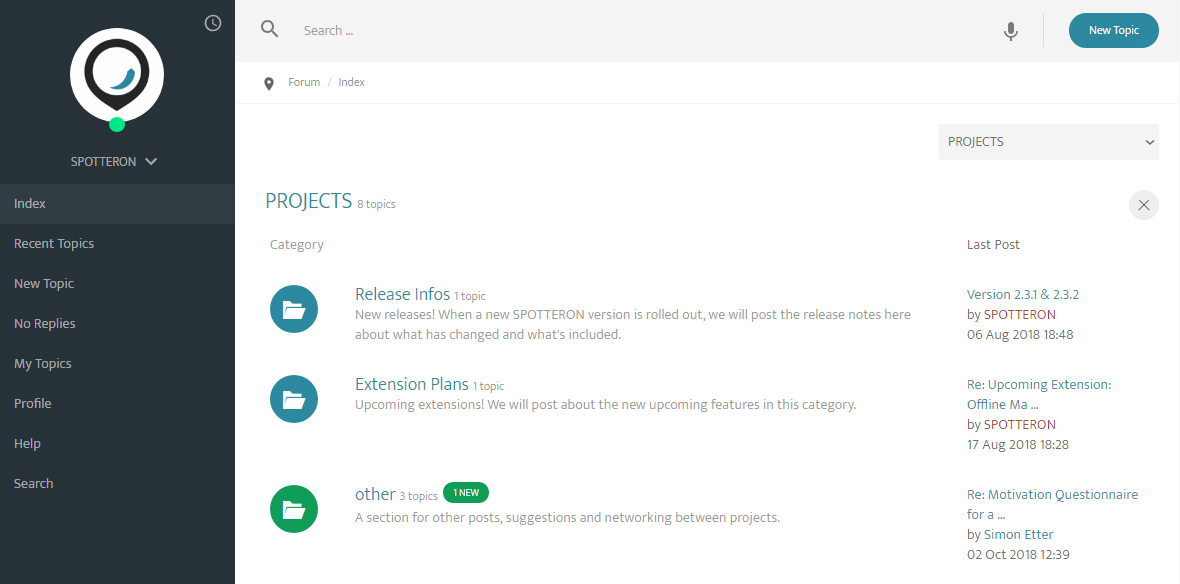
Task: Open the green 'other' category folder icon
Action: [294, 510]
